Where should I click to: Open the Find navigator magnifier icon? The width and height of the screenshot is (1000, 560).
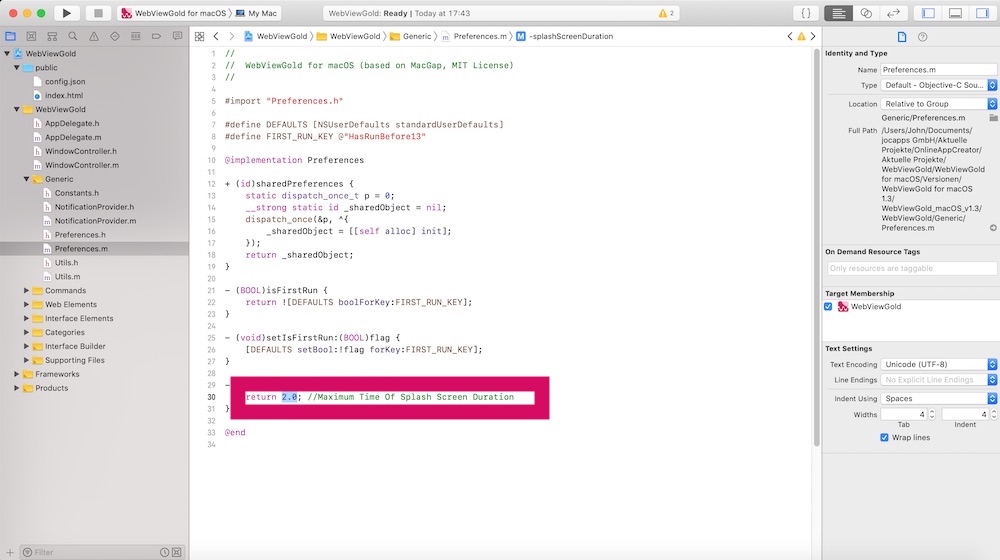click(x=73, y=36)
